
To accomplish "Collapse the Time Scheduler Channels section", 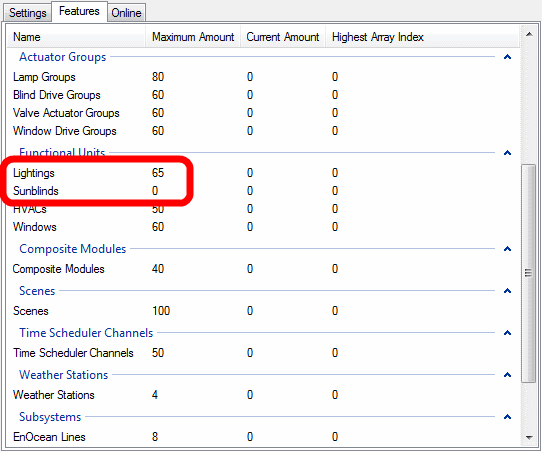I will 507,332.
